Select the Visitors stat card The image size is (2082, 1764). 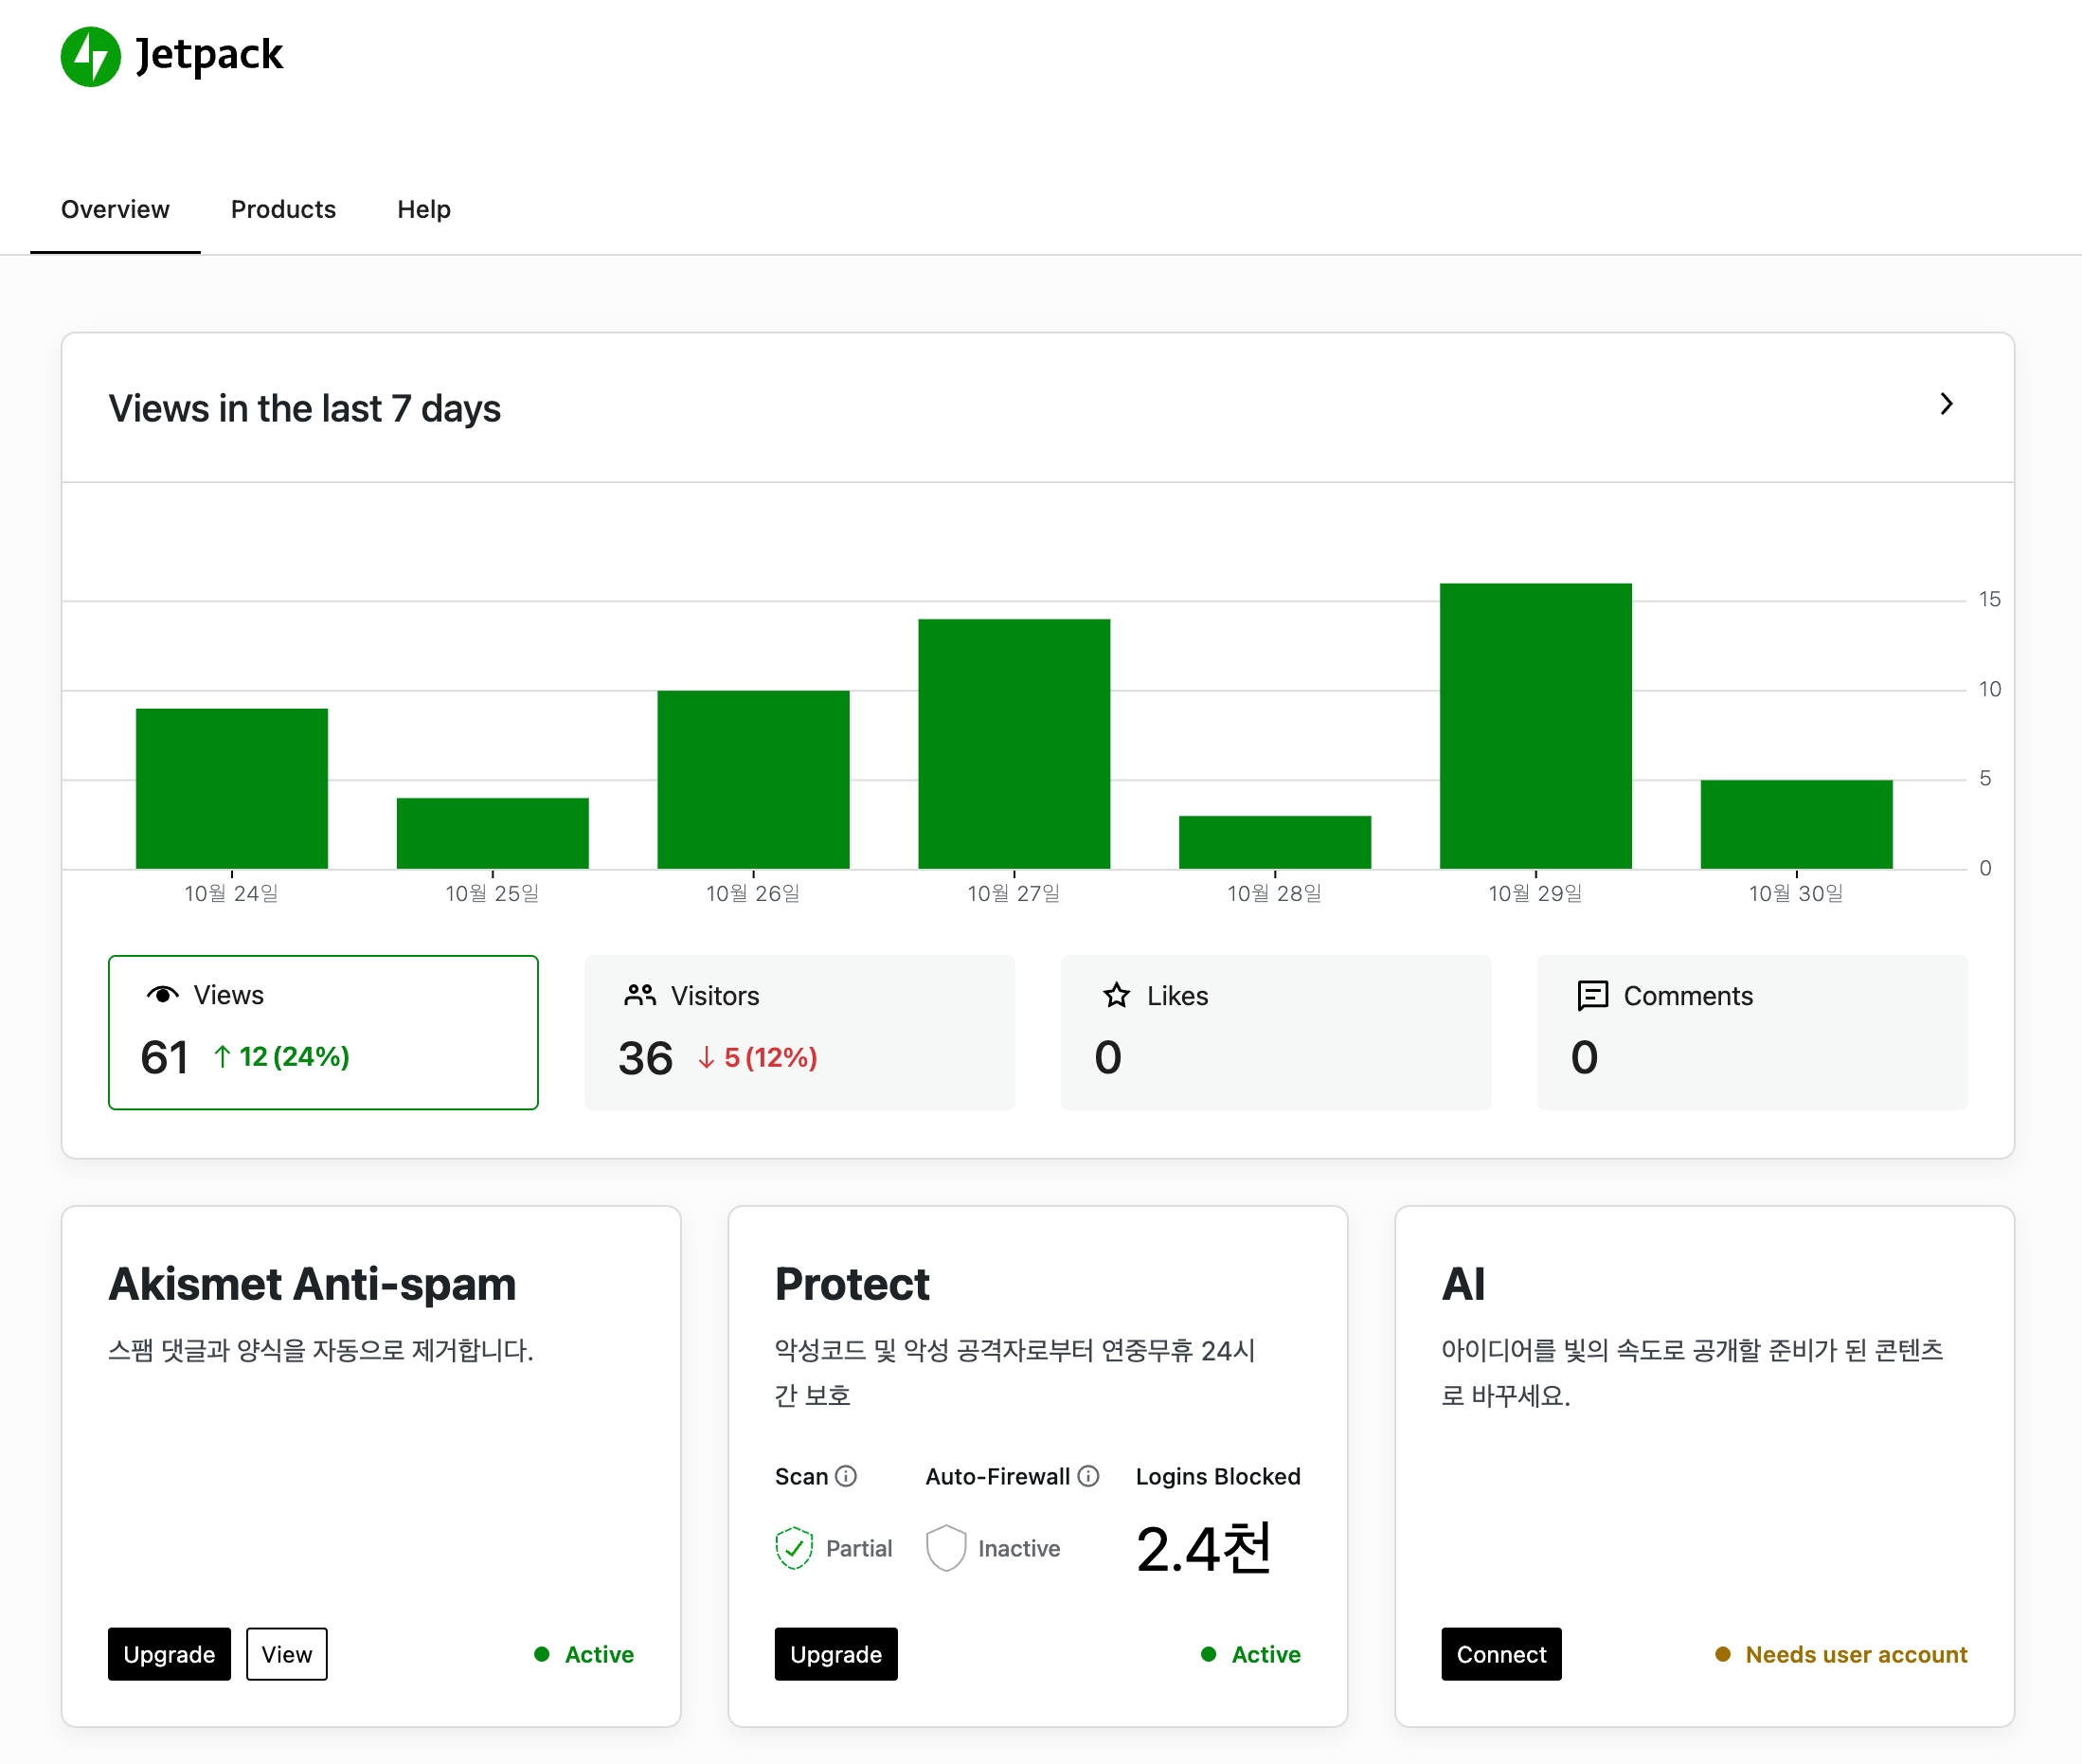click(x=799, y=1032)
